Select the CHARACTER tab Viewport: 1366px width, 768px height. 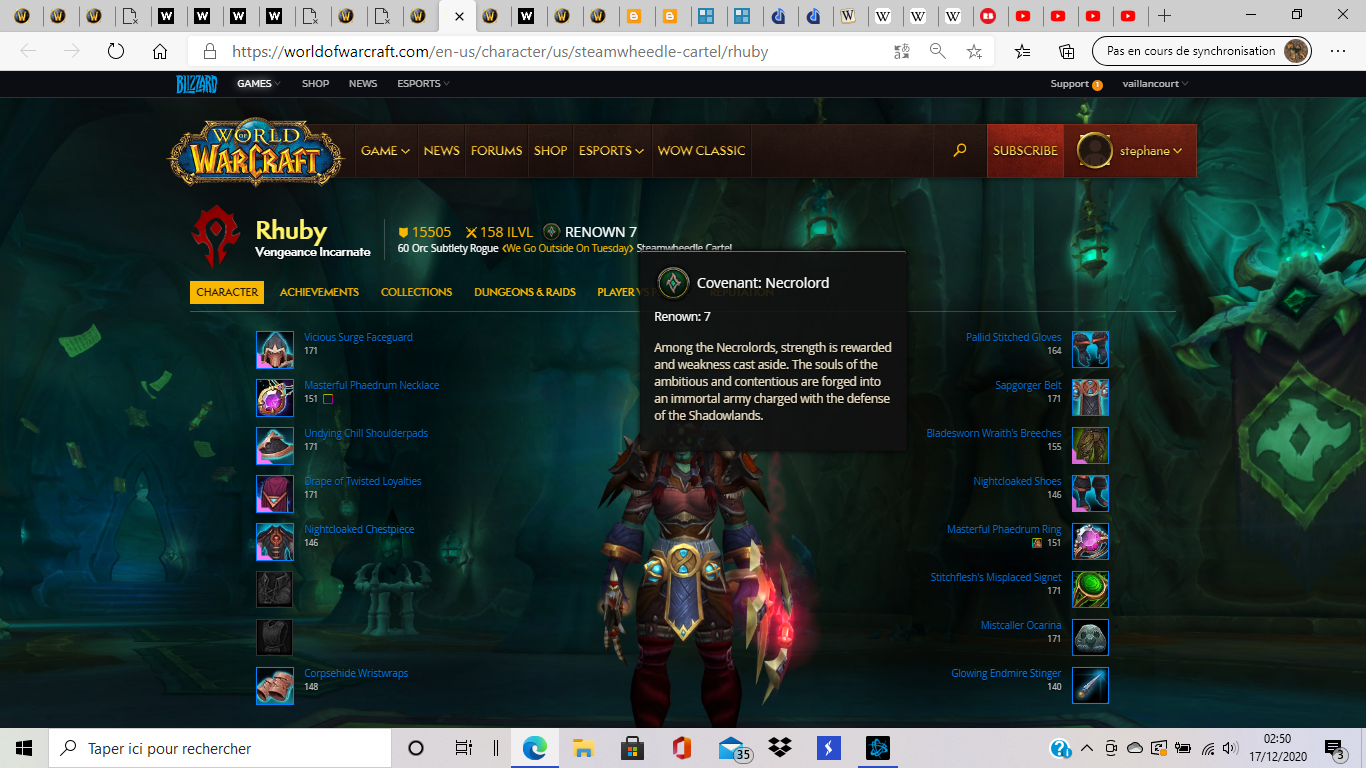tap(227, 292)
